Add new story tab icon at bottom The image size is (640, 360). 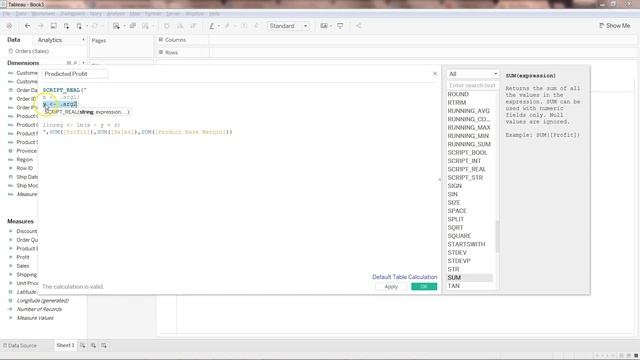tap(104, 345)
